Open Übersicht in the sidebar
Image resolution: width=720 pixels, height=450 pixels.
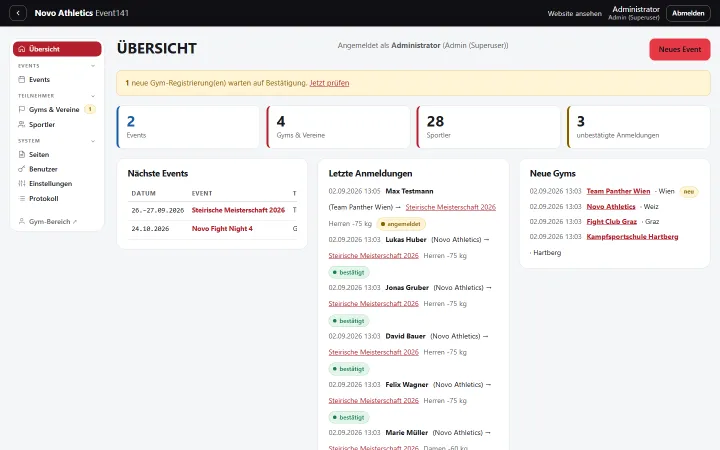pos(57,49)
